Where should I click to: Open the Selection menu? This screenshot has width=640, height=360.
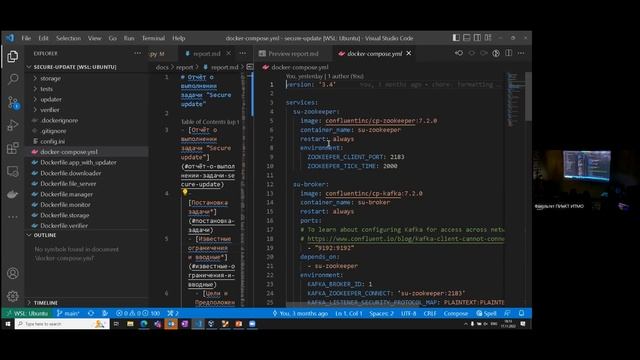[x=68, y=38]
